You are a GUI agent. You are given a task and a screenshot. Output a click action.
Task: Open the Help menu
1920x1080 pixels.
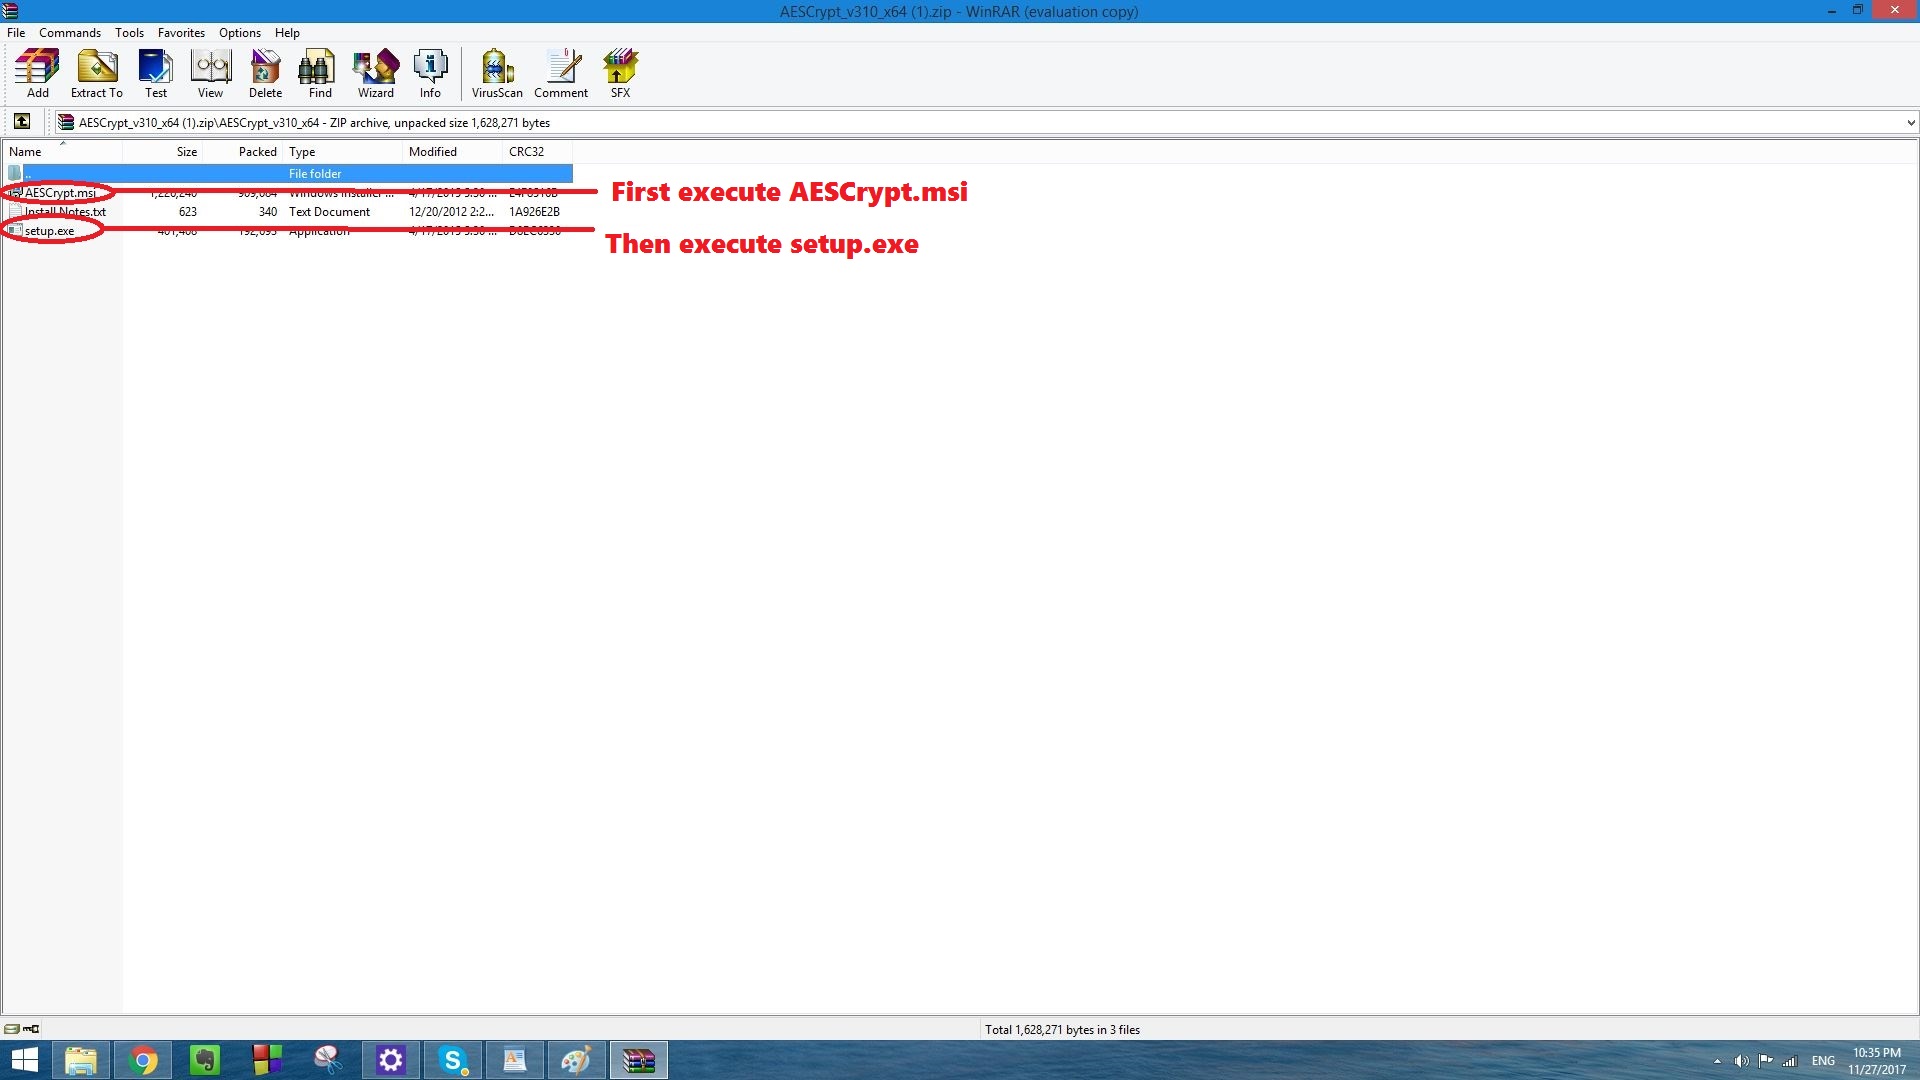coord(287,32)
